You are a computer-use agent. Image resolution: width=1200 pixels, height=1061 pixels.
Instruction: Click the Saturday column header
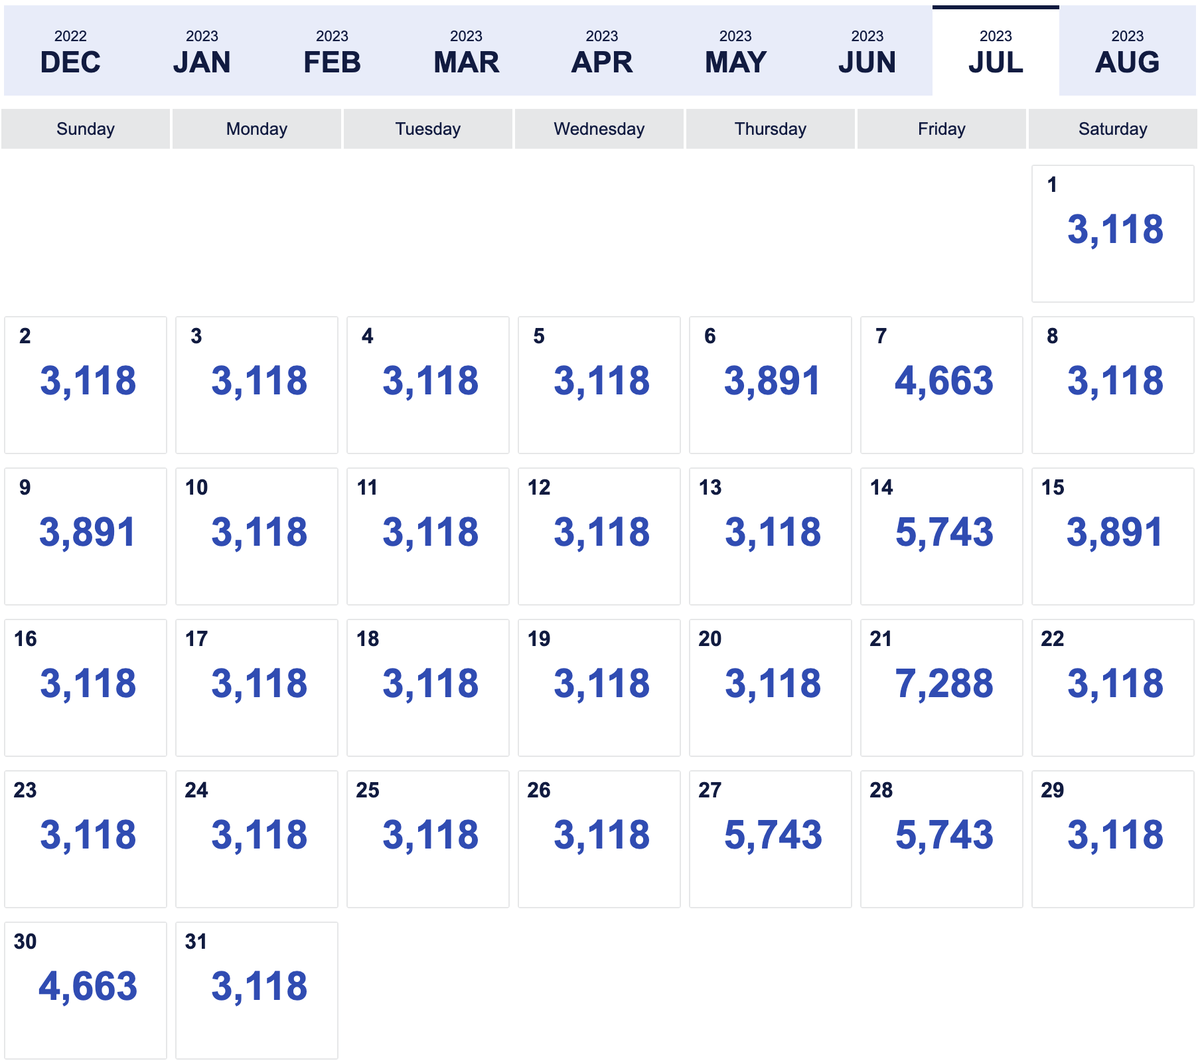[1112, 128]
